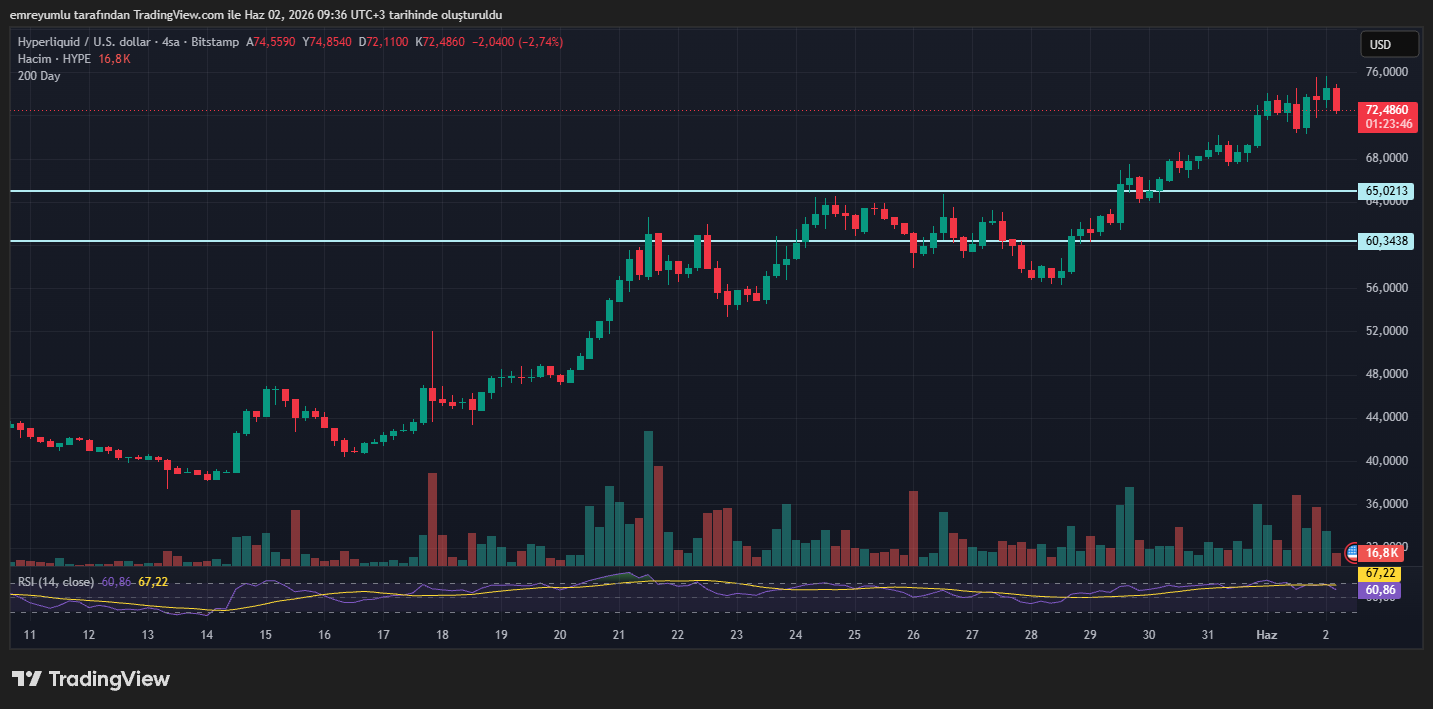Click the date label 18 on time axis
Viewport: 1433px width, 709px height.
click(x=442, y=635)
